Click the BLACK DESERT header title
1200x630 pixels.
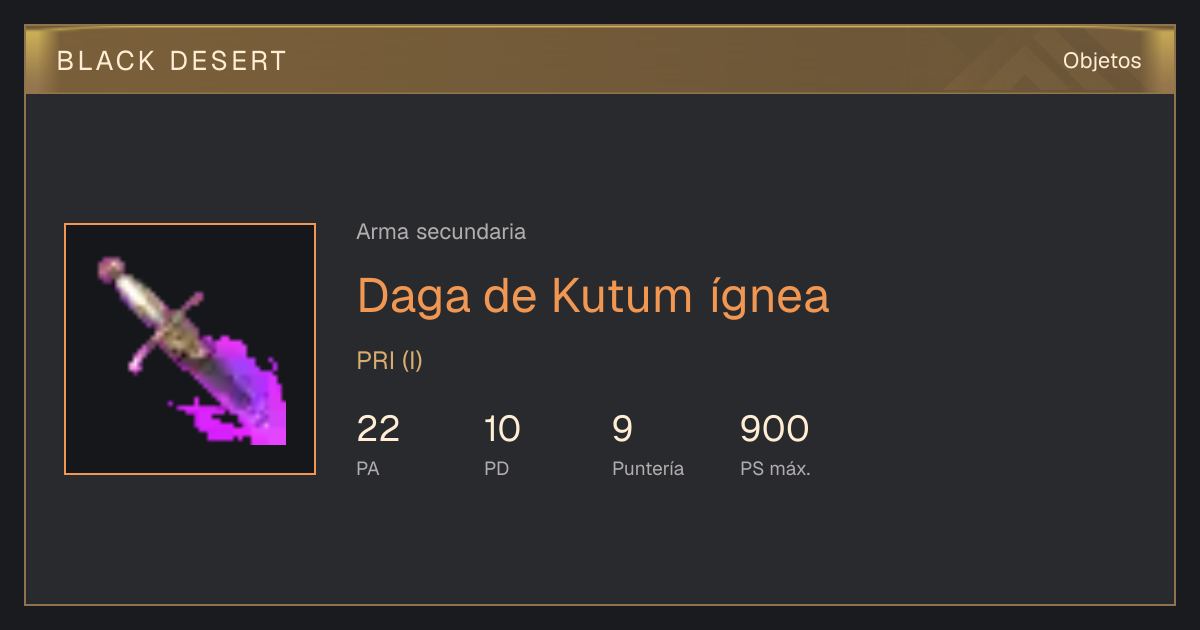pos(172,61)
